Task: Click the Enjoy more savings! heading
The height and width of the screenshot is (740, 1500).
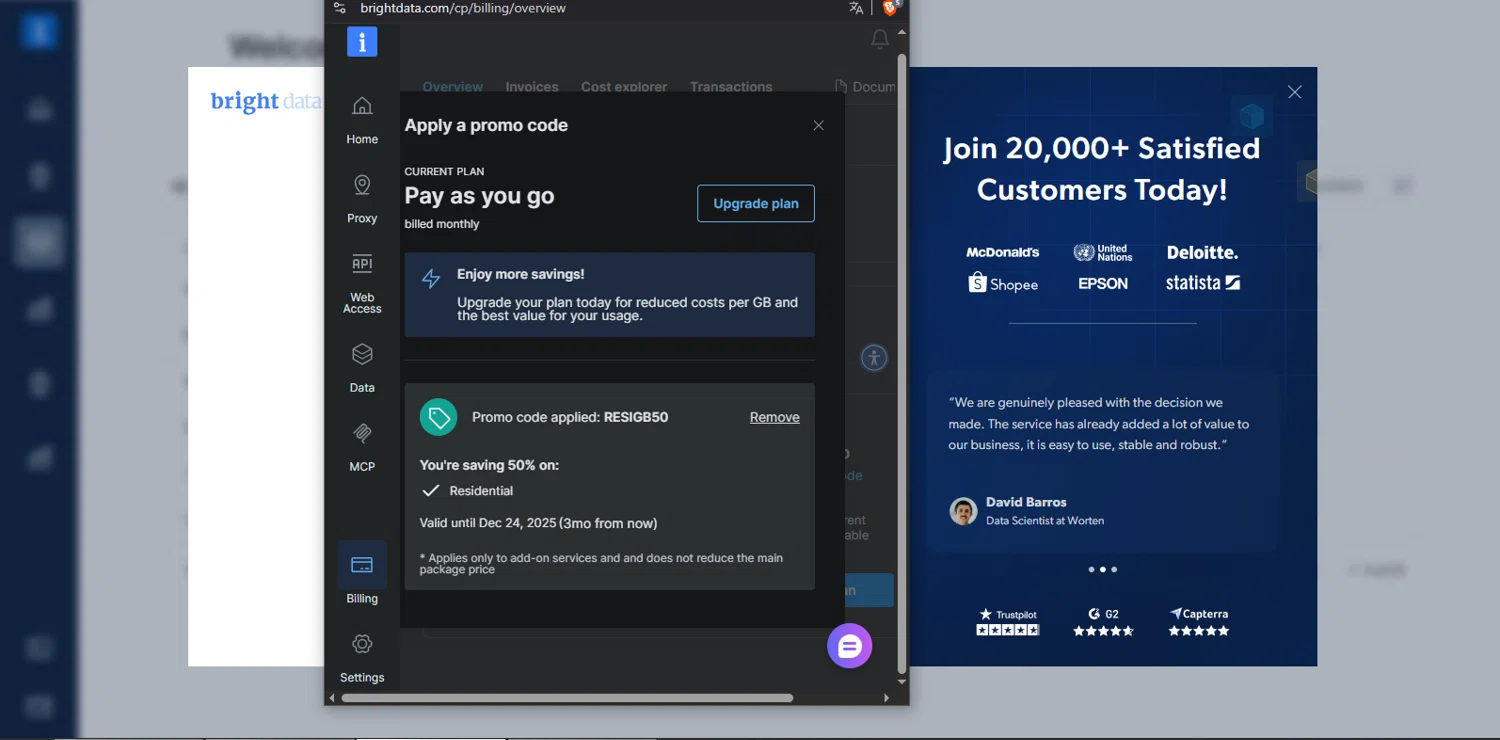Action: pyautogui.click(x=520, y=274)
